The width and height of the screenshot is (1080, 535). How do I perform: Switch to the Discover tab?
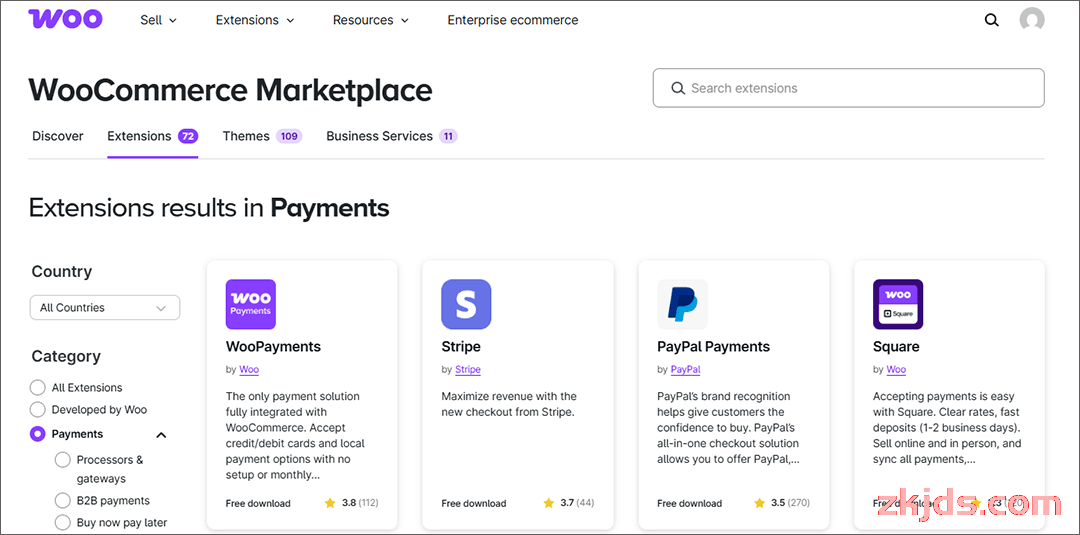coord(58,136)
